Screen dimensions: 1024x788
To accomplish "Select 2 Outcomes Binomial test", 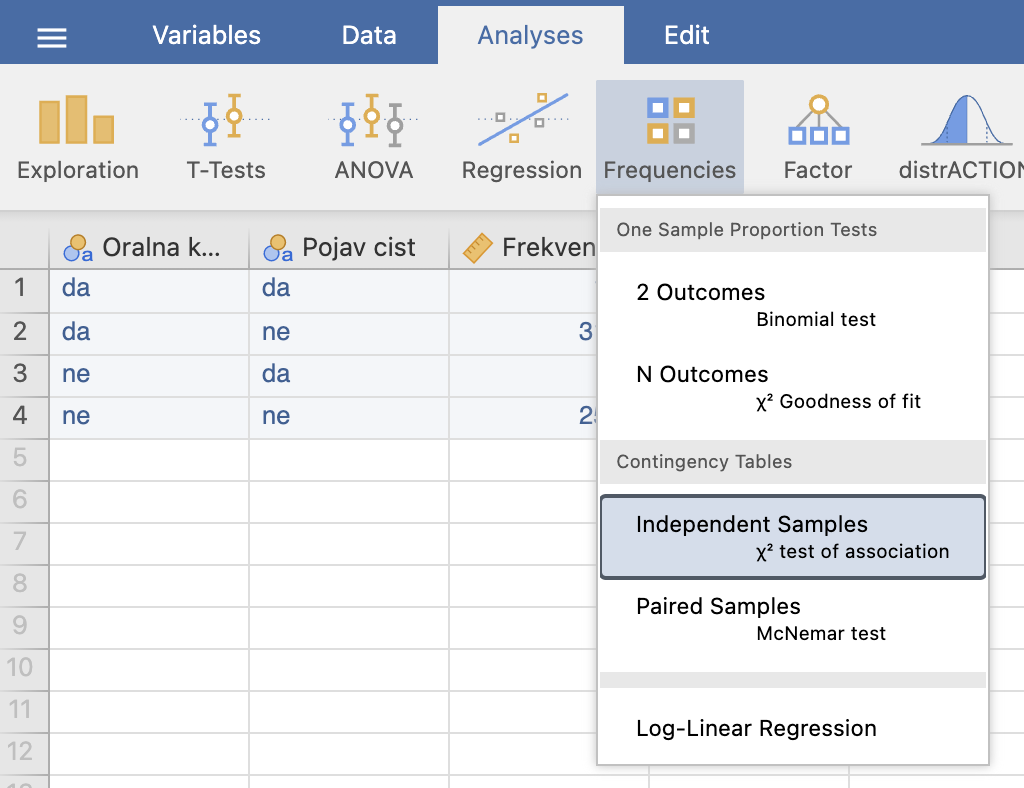I will pyautogui.click(x=792, y=305).
